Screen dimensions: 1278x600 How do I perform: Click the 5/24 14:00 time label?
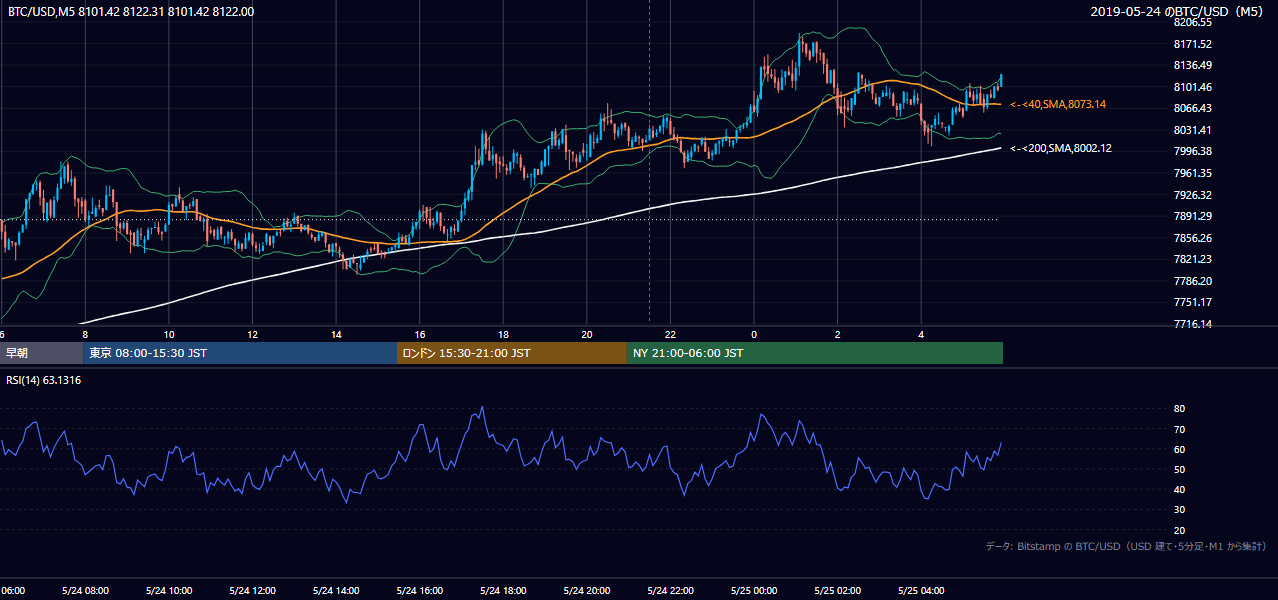(x=335, y=591)
